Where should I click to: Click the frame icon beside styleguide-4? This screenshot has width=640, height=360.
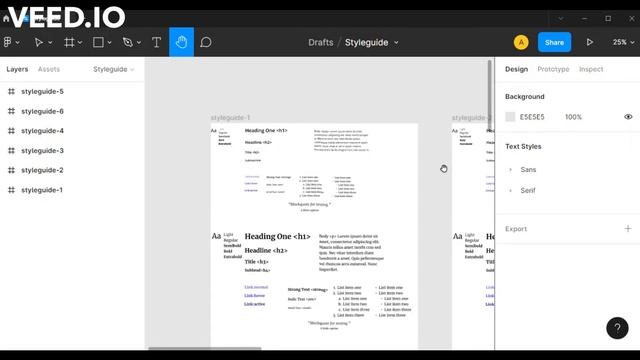11,131
